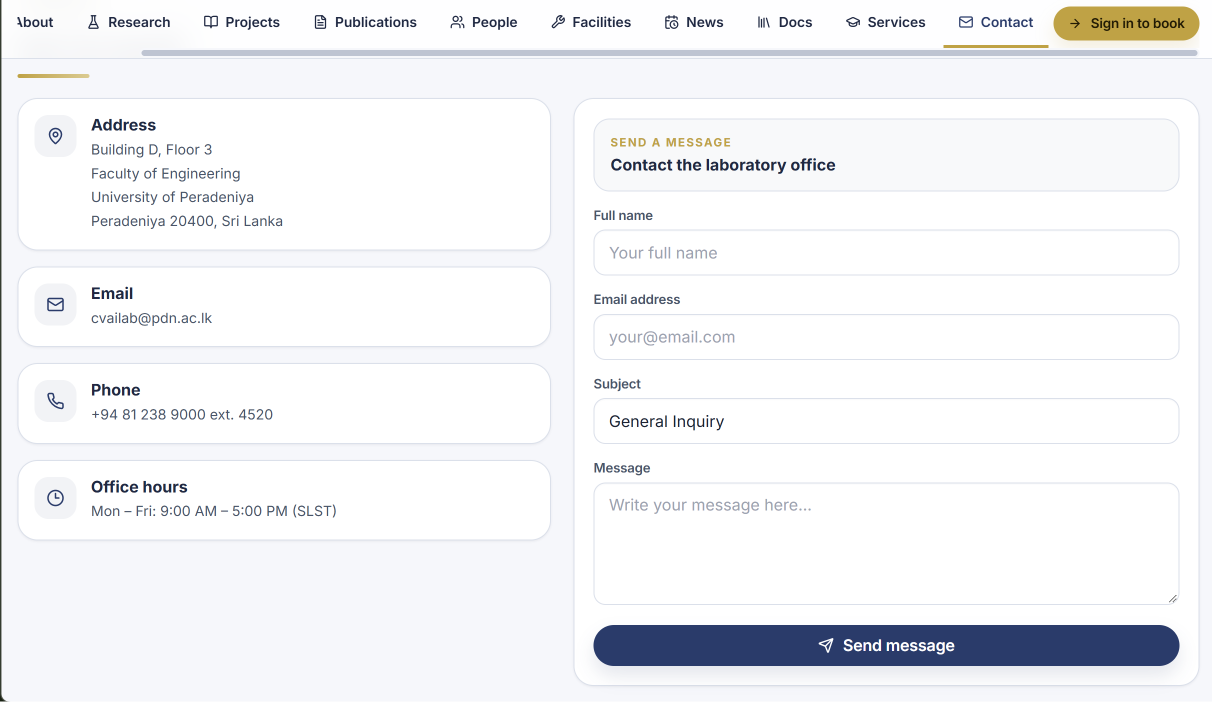Click the wrench icon beside Facilities
The width and height of the screenshot is (1212, 702).
pos(558,22)
